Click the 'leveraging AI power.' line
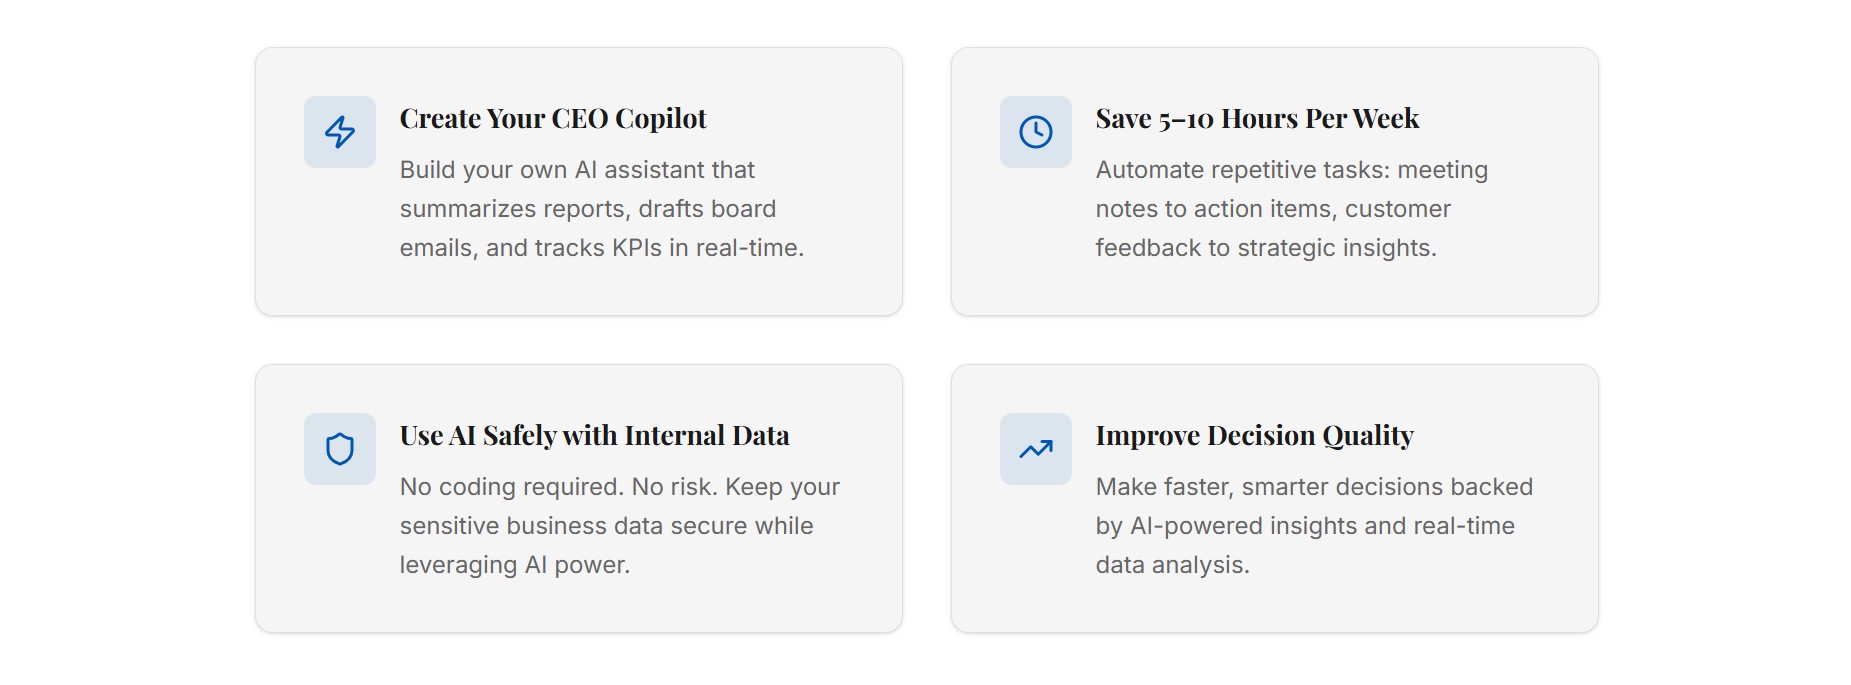The width and height of the screenshot is (1851, 685). [x=515, y=565]
